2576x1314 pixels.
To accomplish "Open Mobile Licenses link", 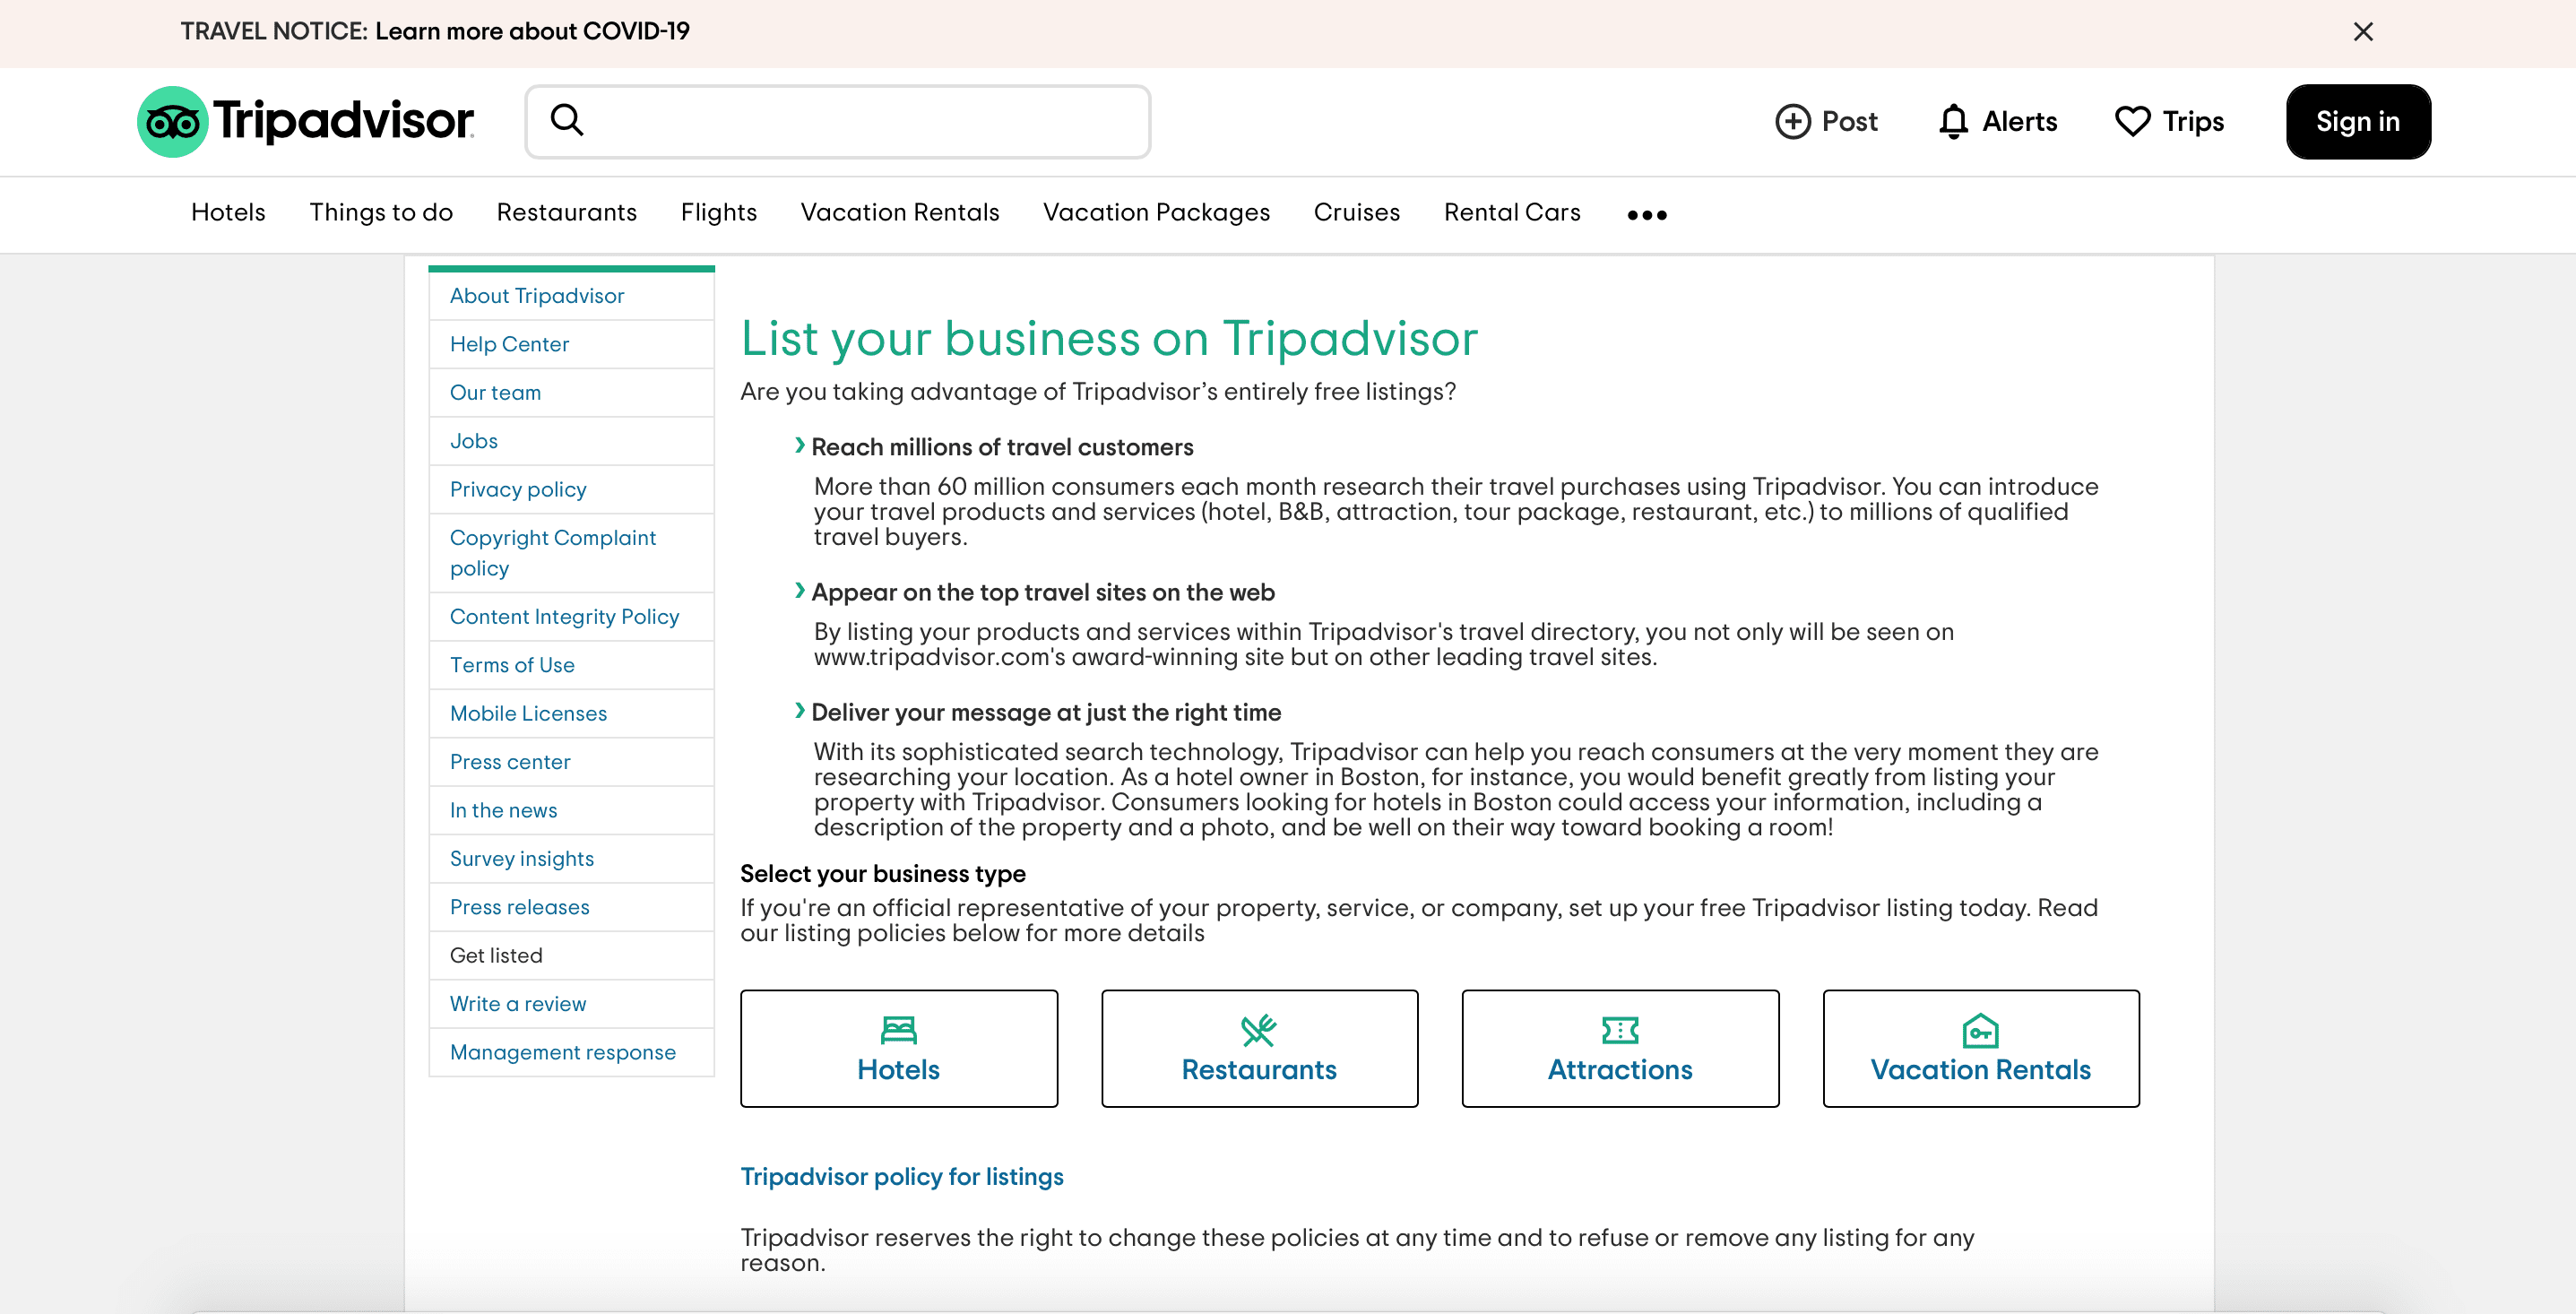I will pos(528,713).
